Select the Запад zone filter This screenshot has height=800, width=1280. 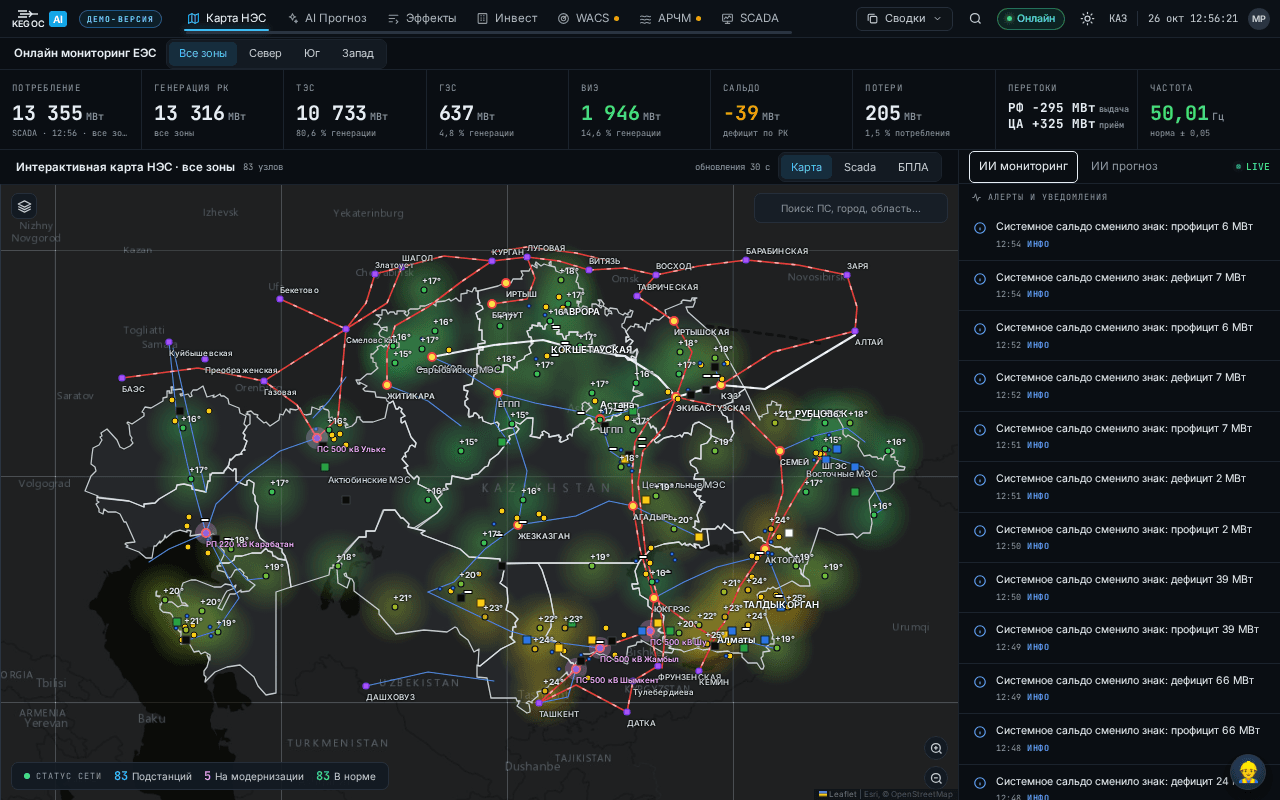click(x=358, y=53)
